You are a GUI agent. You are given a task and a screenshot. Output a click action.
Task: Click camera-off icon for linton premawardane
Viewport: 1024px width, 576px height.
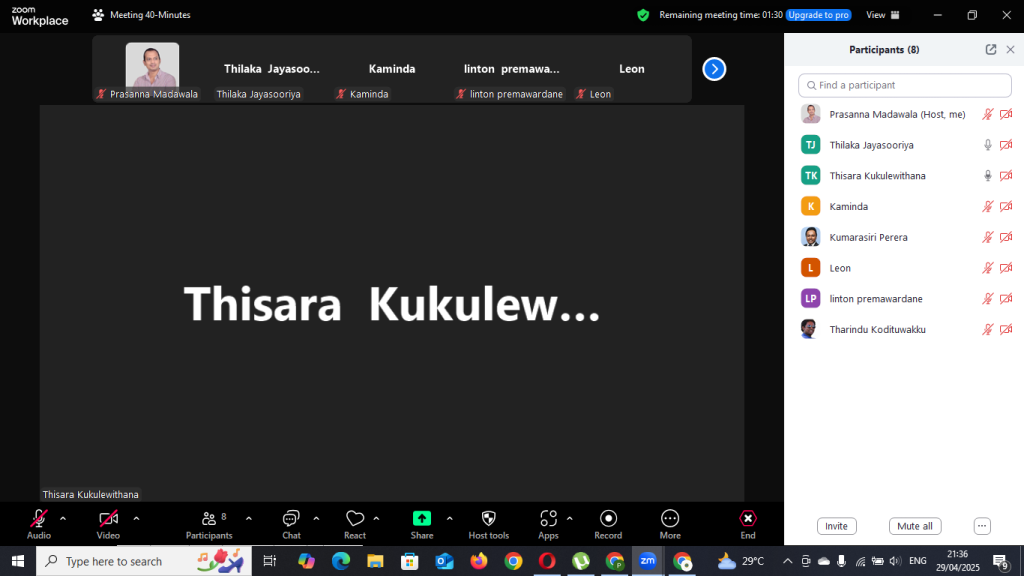tap(1006, 298)
